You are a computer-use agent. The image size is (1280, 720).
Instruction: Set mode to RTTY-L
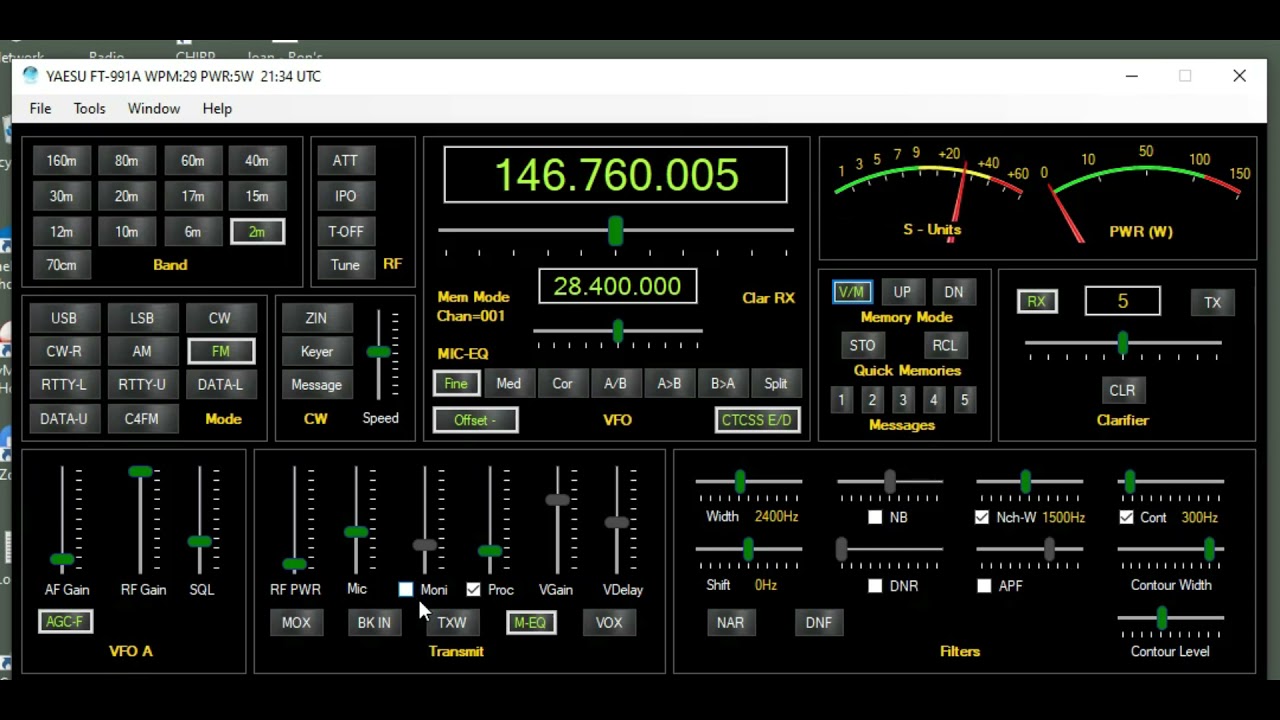pos(64,384)
